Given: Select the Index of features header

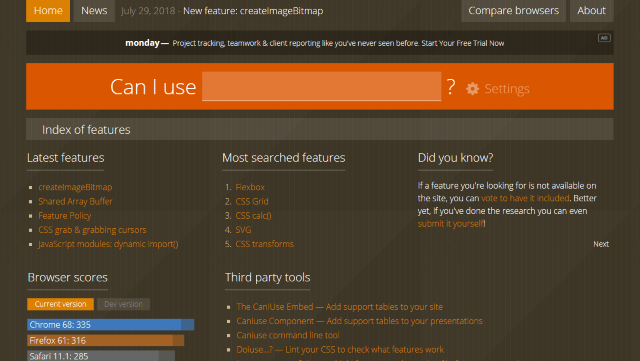Looking at the screenshot, I should coord(320,129).
